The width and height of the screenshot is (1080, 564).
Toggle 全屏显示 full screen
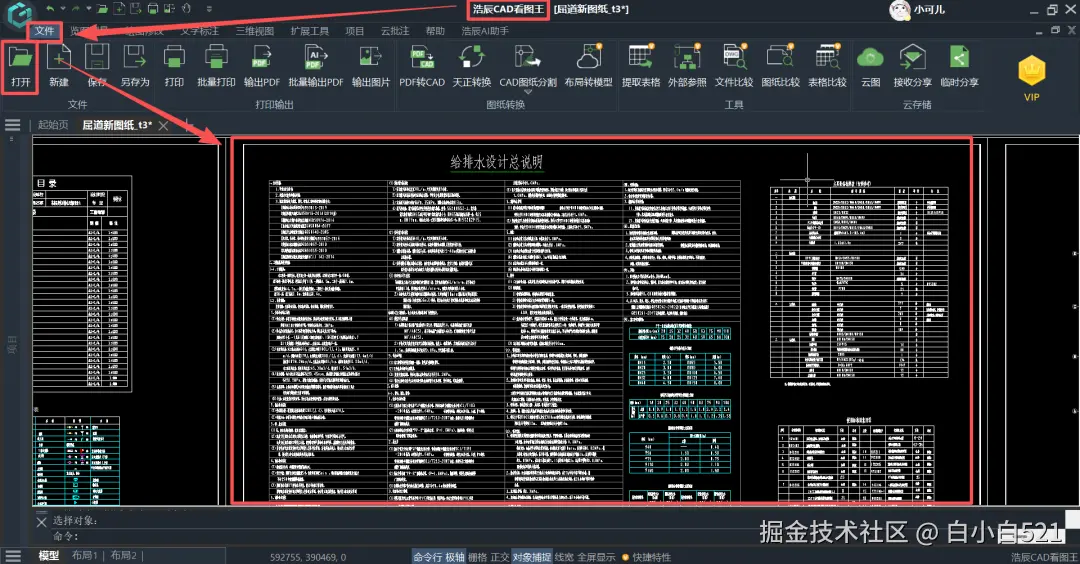[596, 557]
